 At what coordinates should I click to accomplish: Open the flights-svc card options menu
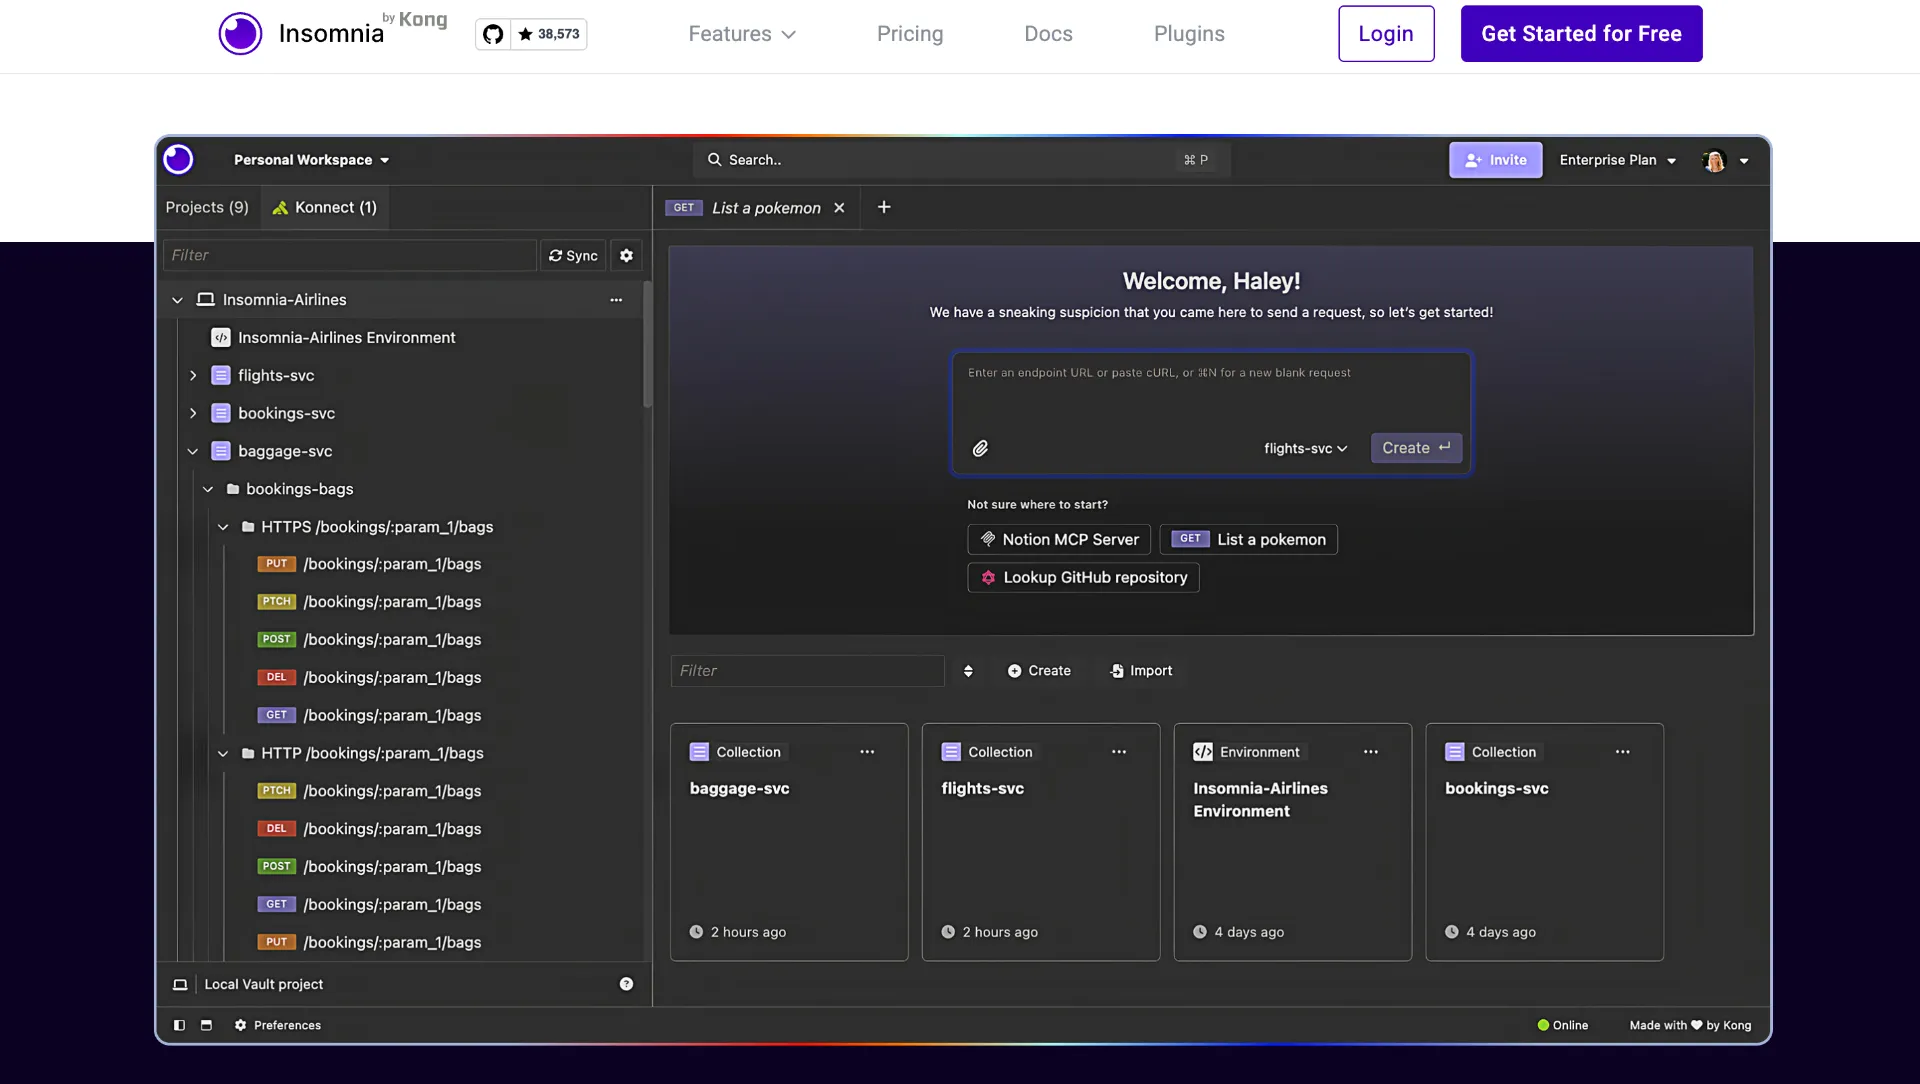coord(1119,752)
